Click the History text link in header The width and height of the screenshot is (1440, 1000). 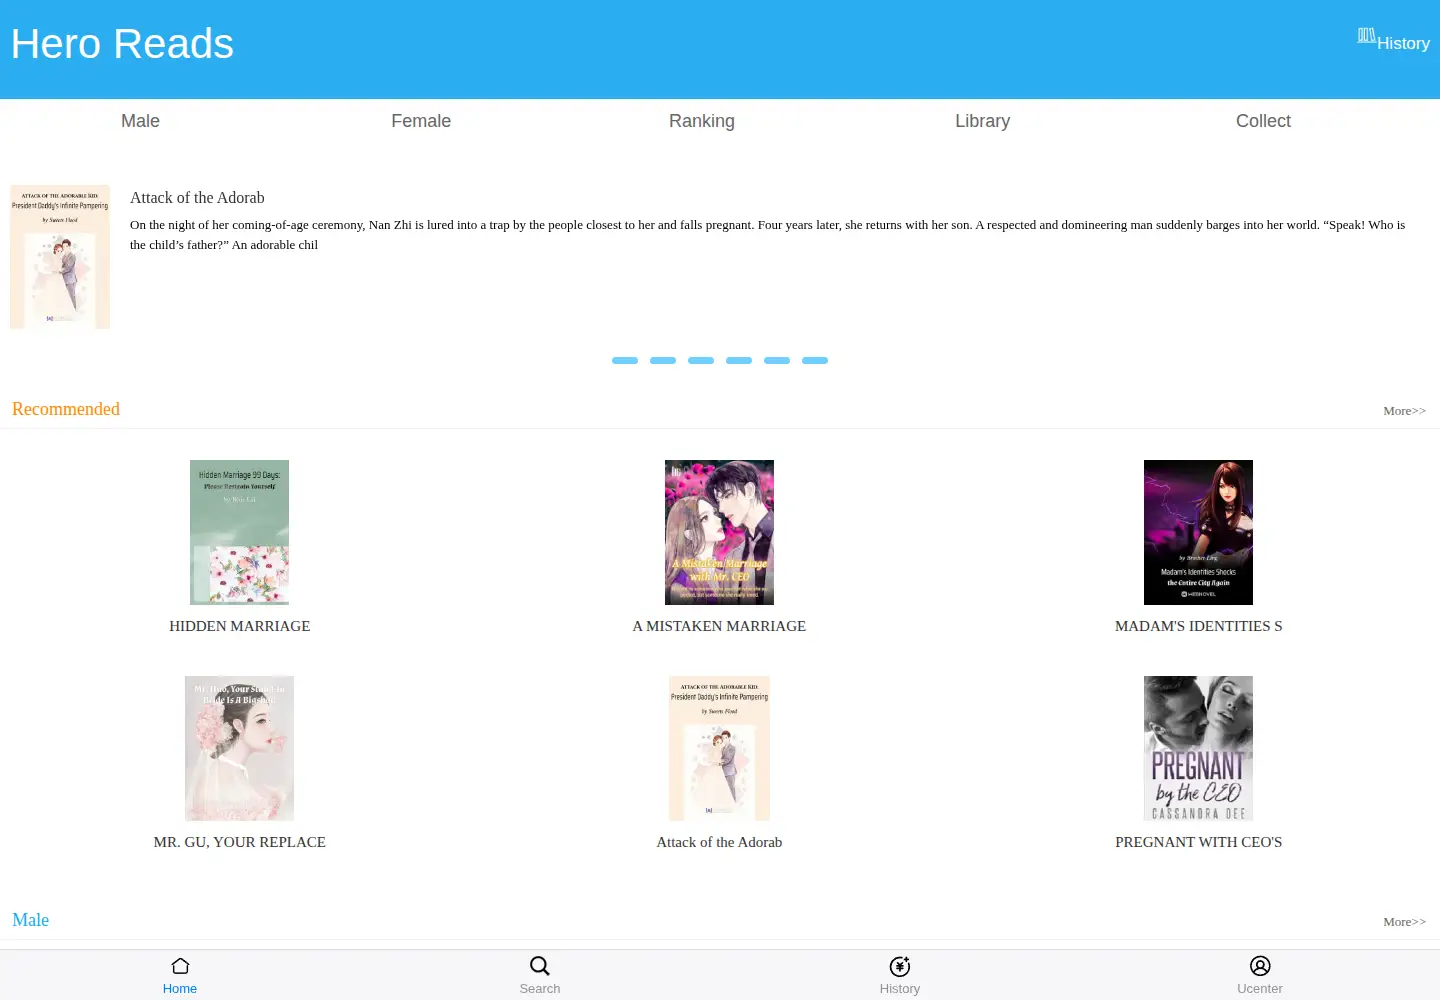click(x=1403, y=43)
